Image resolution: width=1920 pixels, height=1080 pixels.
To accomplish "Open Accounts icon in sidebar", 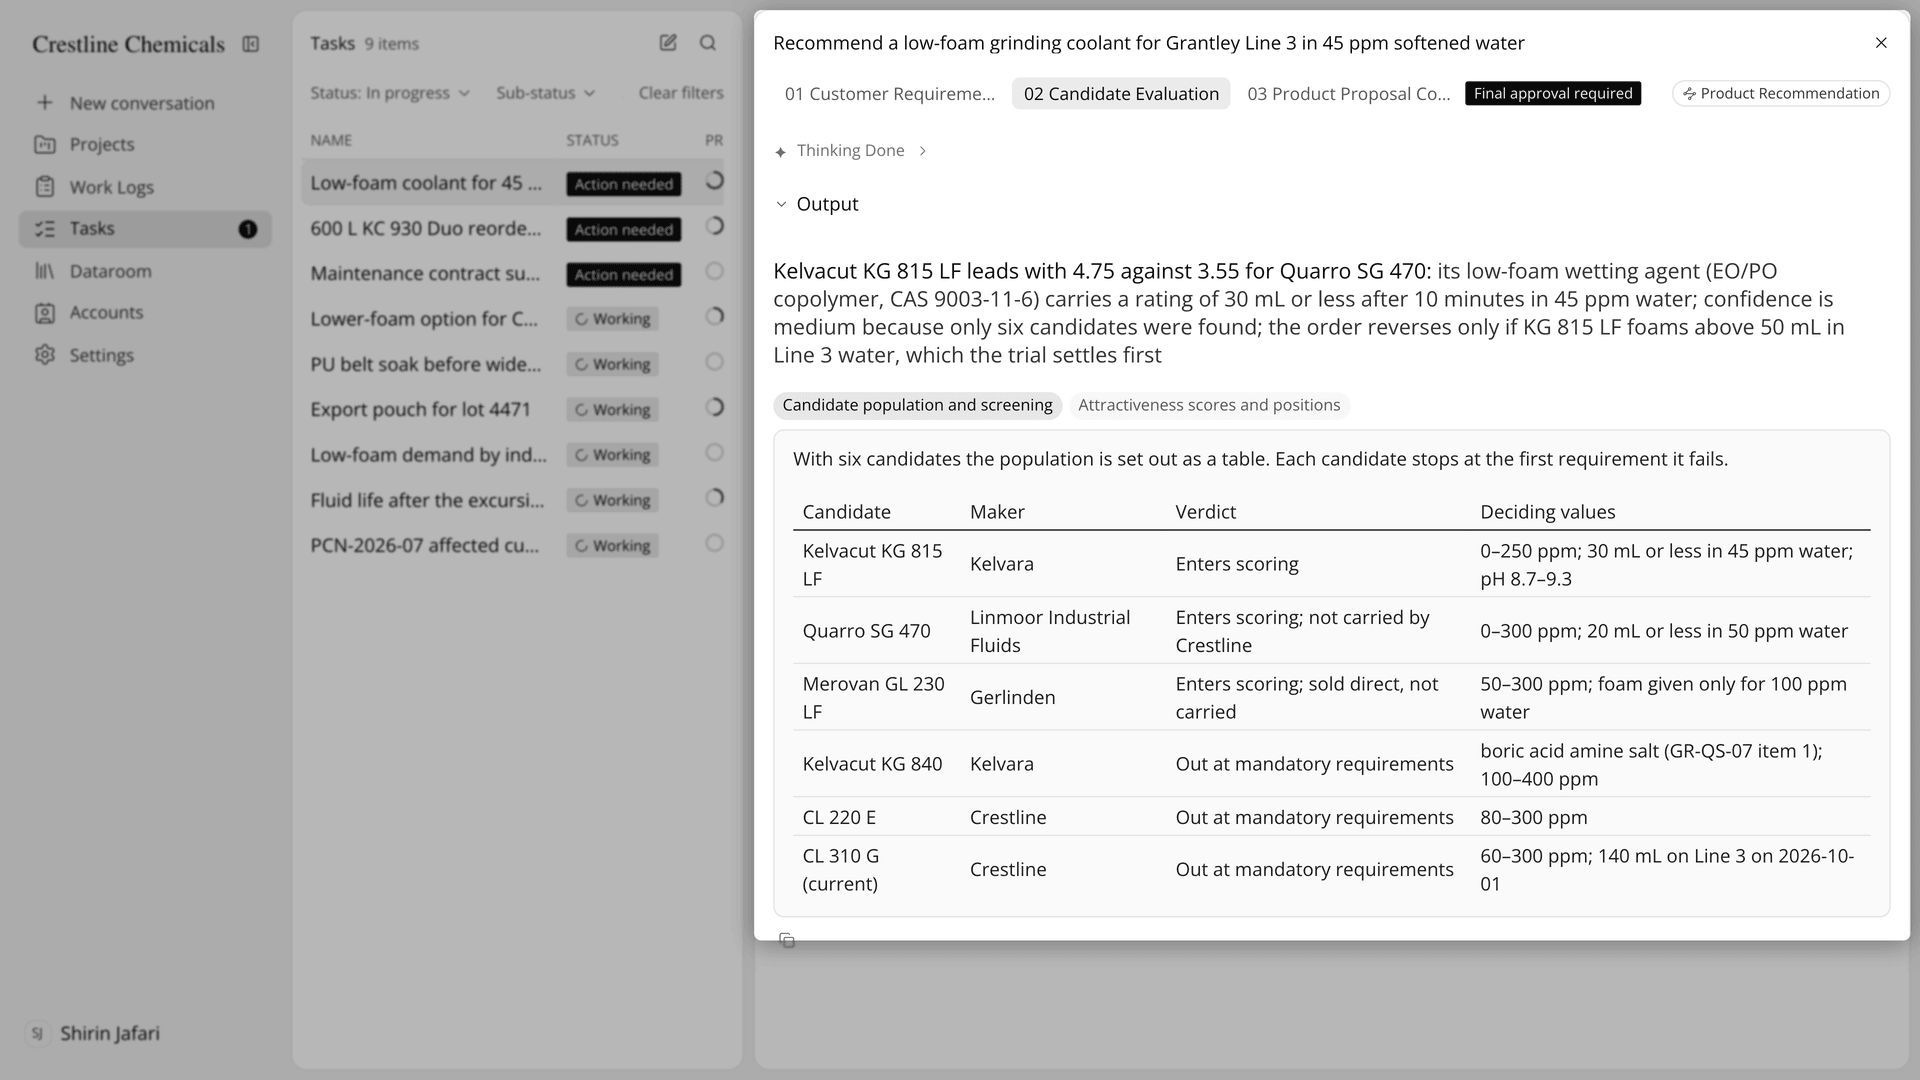I will (45, 313).
